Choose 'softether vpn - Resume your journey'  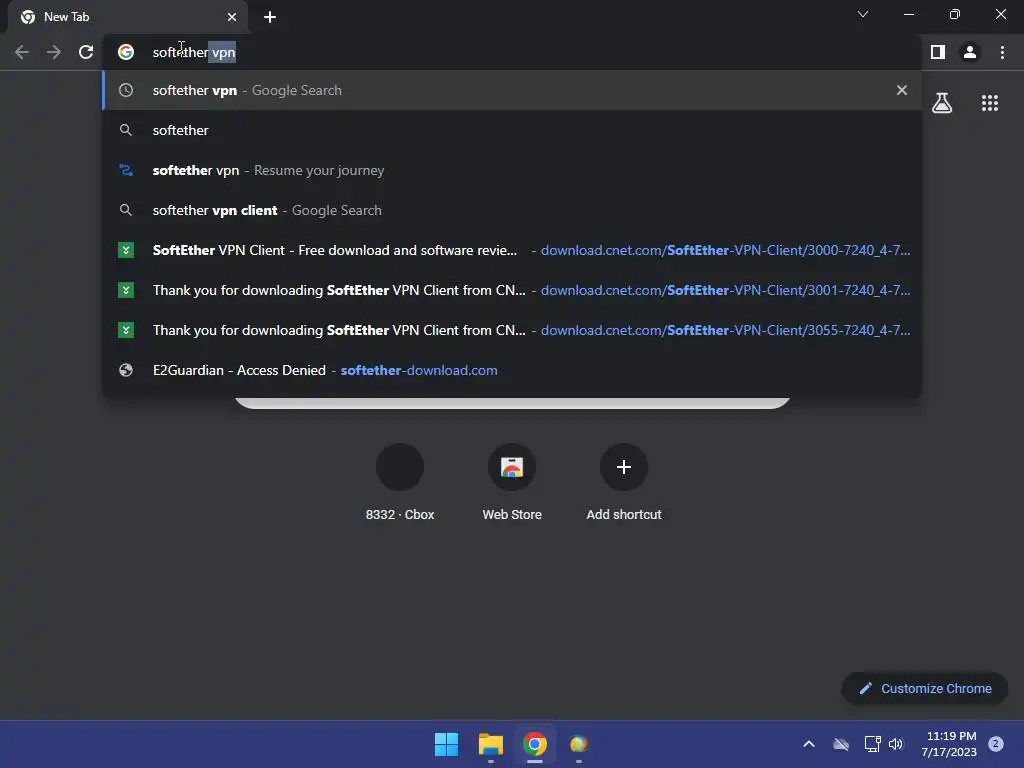(x=512, y=170)
